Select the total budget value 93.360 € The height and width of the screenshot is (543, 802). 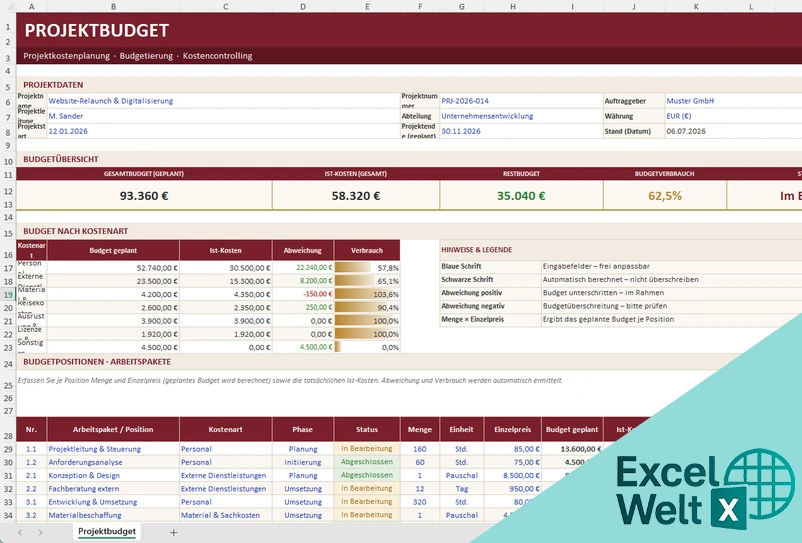[x=144, y=195]
